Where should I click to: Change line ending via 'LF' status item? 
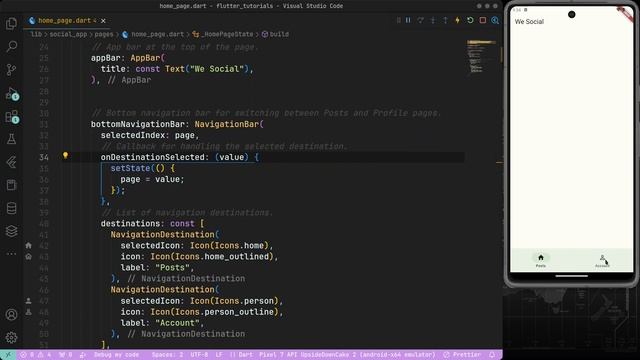click(x=219, y=355)
